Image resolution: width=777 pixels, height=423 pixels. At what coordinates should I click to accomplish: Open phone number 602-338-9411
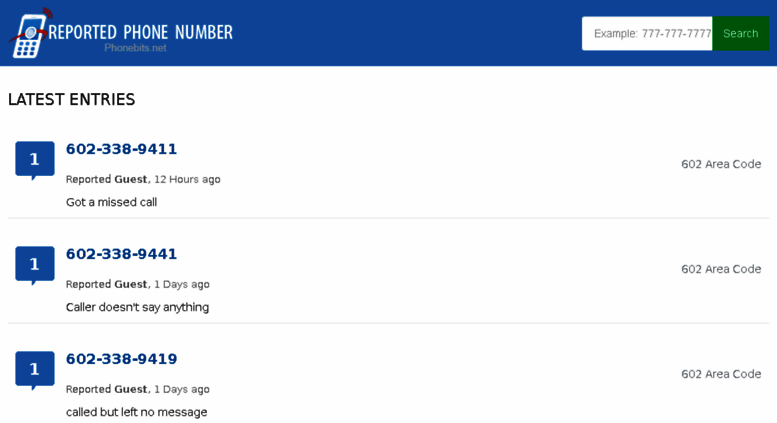pos(121,149)
